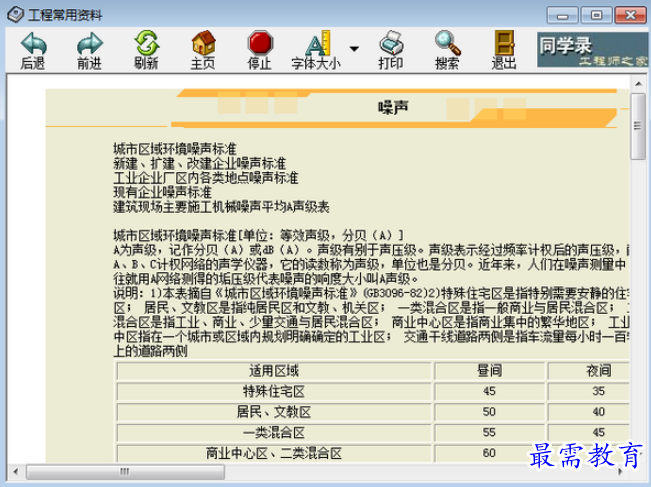The width and height of the screenshot is (651, 487).
Task: Click the 前进 forward arrow icon
Action: tap(90, 44)
